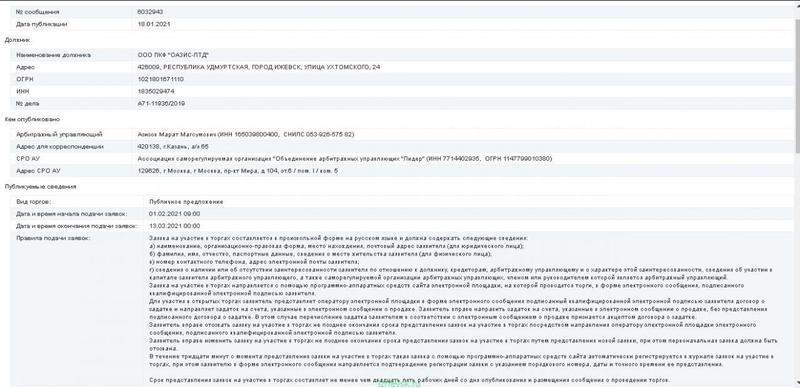
Task: Click the СРО АУ address in Москва
Action: (x=237, y=171)
